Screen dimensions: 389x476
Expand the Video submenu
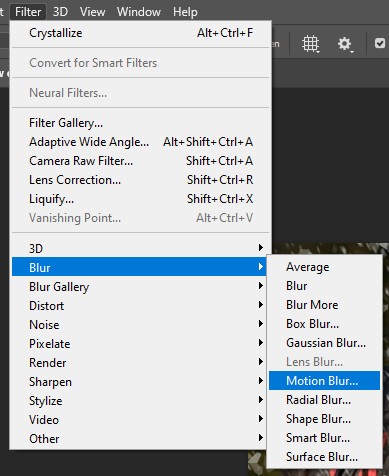[x=140, y=419]
